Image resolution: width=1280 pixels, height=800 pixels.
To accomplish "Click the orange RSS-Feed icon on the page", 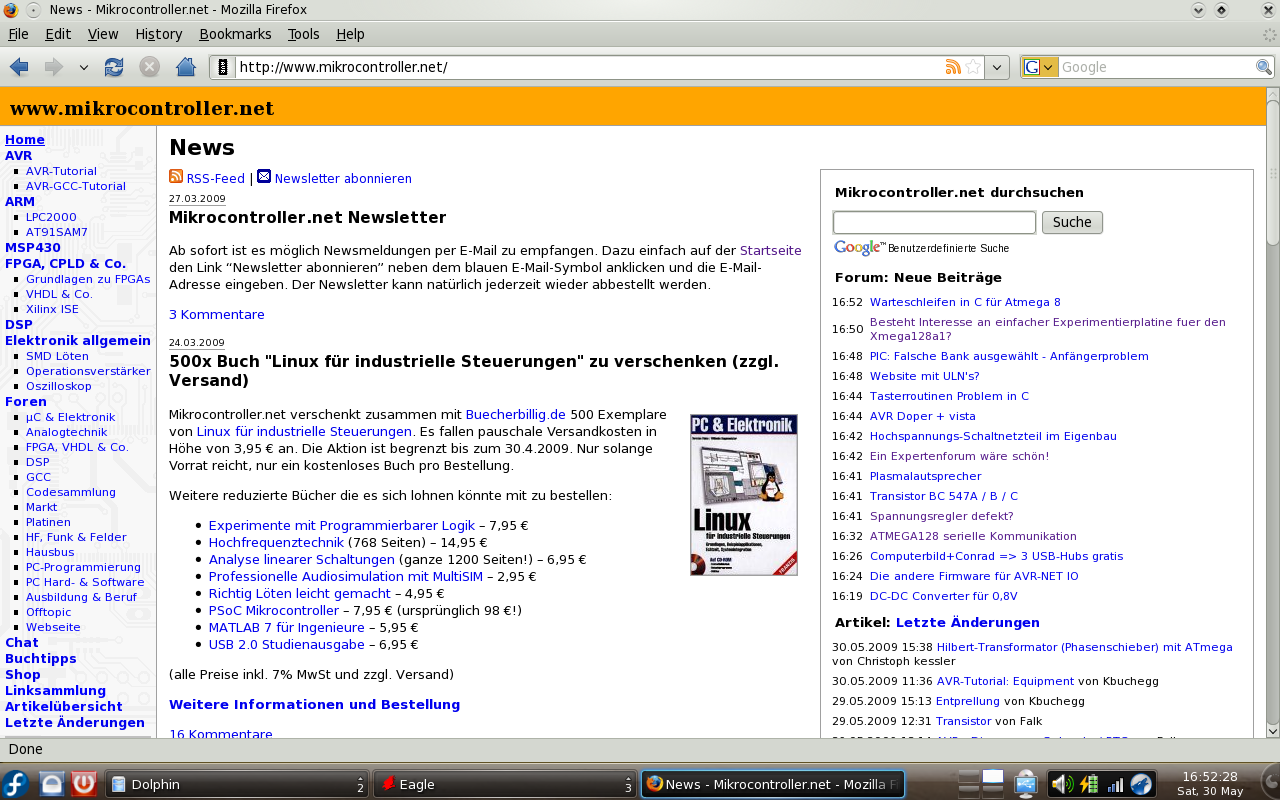I will tap(176, 177).
